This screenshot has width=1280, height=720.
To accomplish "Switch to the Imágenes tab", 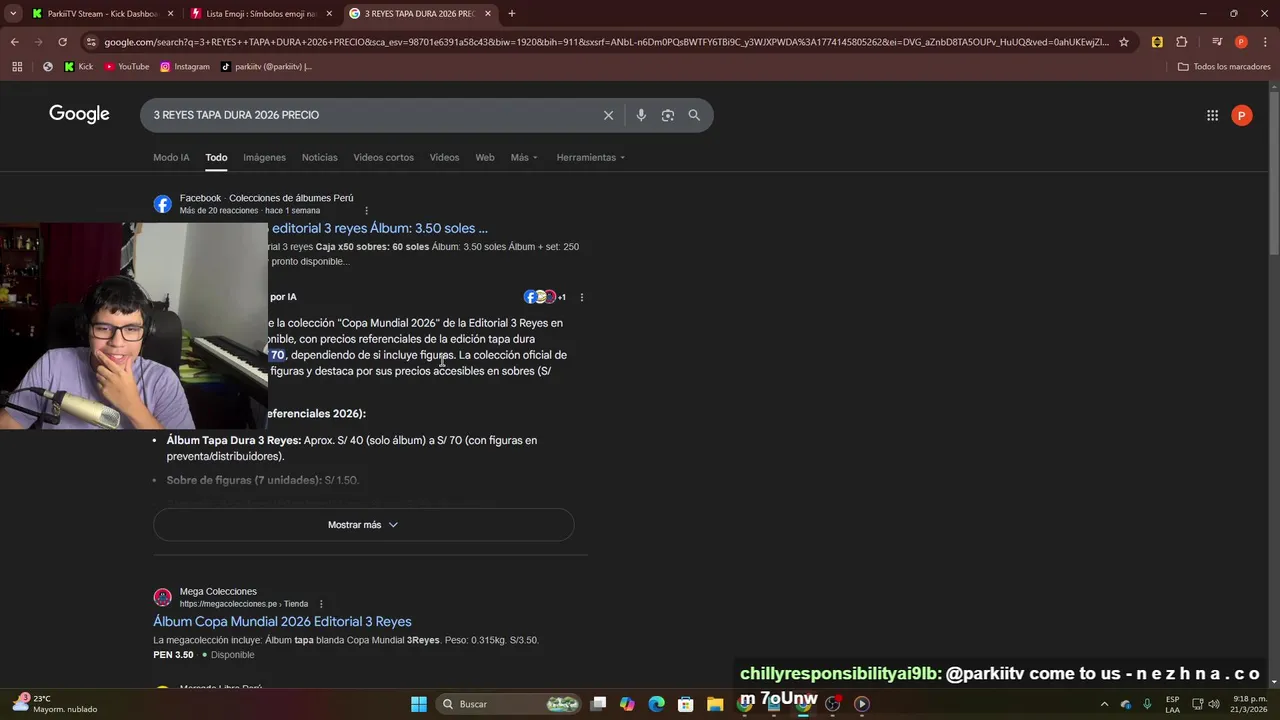I will click(x=264, y=157).
